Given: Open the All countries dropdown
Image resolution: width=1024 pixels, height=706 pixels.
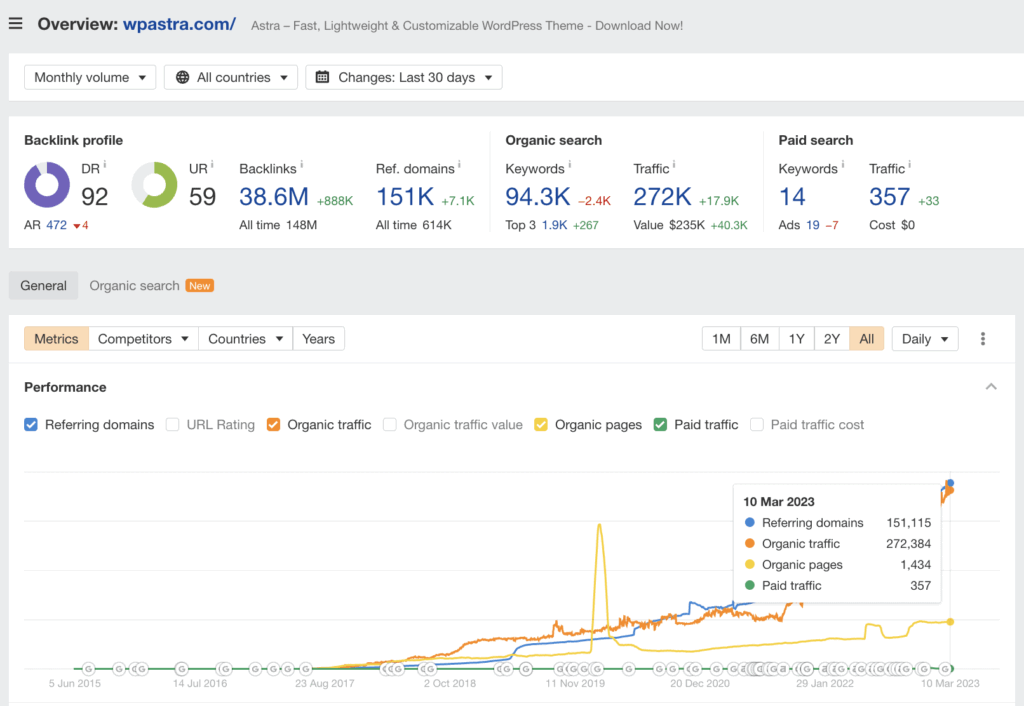Looking at the screenshot, I should coord(231,77).
